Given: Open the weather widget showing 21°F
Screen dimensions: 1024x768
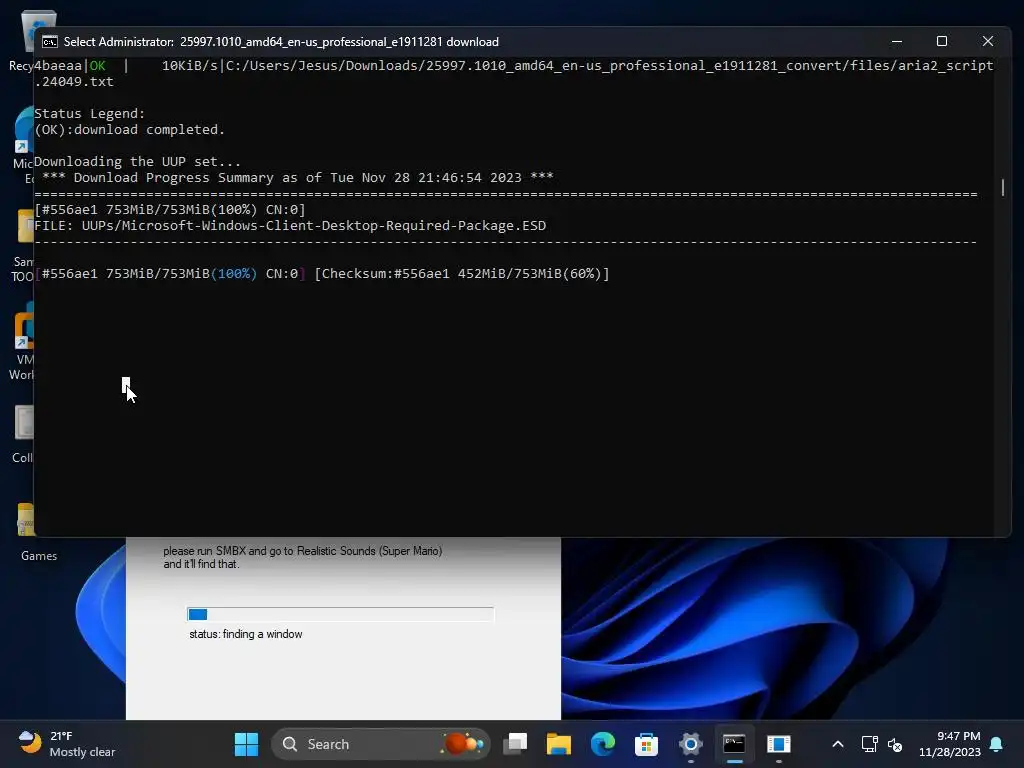Looking at the screenshot, I should pos(66,744).
